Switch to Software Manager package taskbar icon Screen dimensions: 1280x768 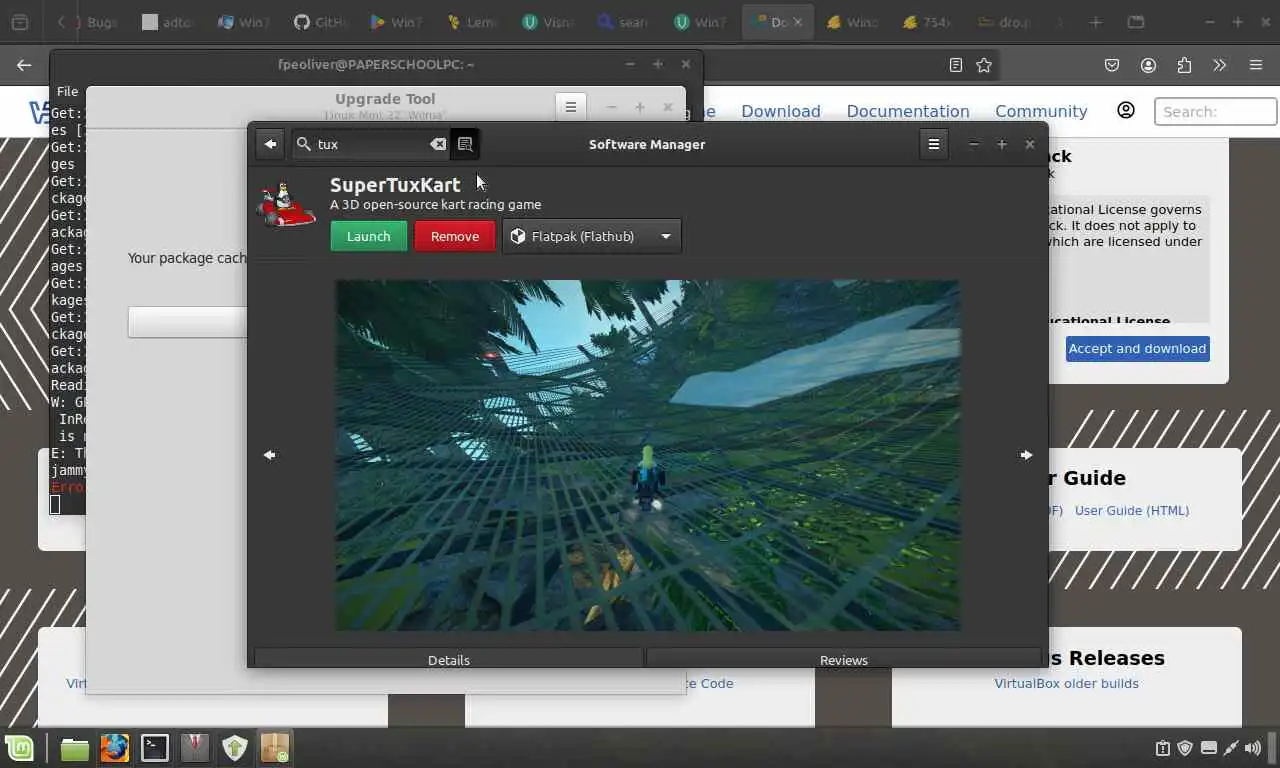tap(275, 748)
